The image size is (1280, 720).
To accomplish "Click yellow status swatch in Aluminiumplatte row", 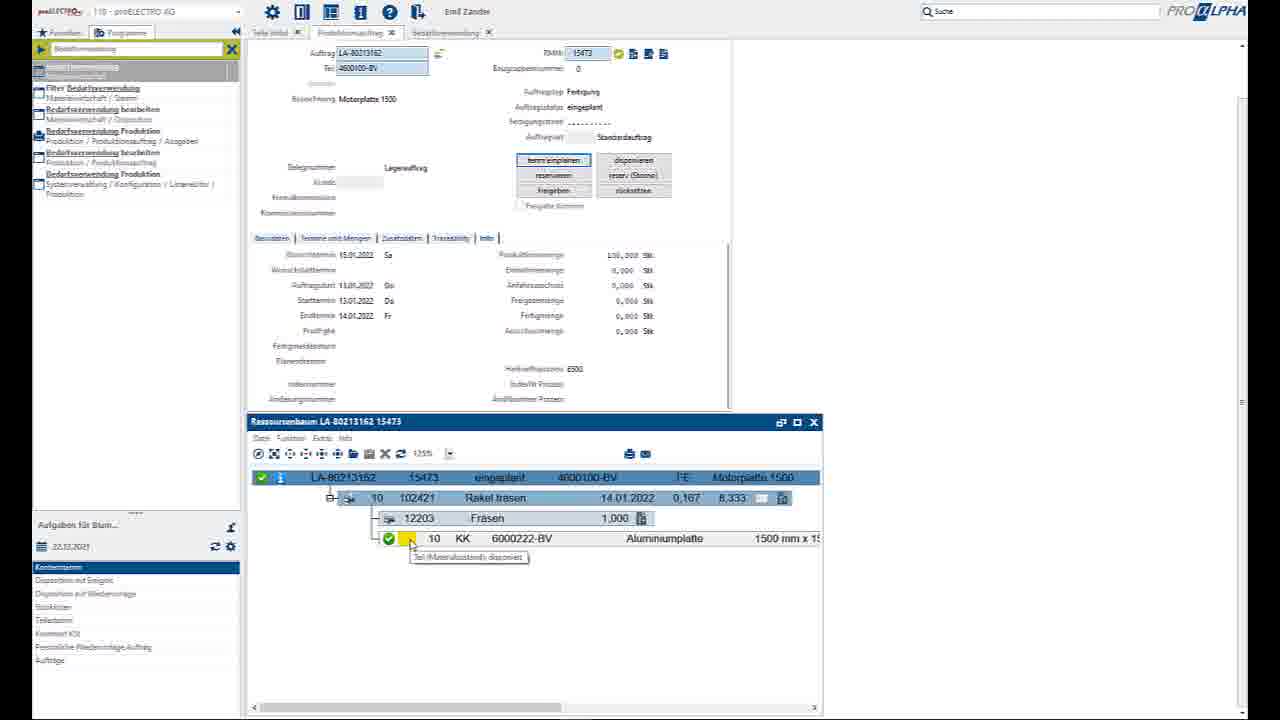I will click(x=407, y=539).
